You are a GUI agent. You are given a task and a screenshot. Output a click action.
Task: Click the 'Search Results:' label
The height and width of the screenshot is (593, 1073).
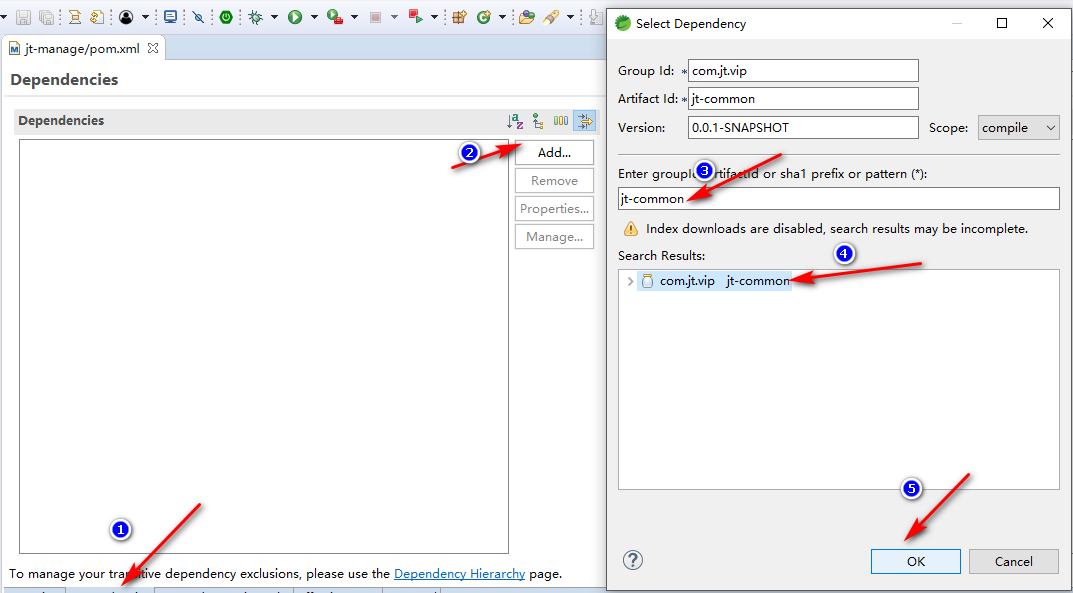pos(661,255)
